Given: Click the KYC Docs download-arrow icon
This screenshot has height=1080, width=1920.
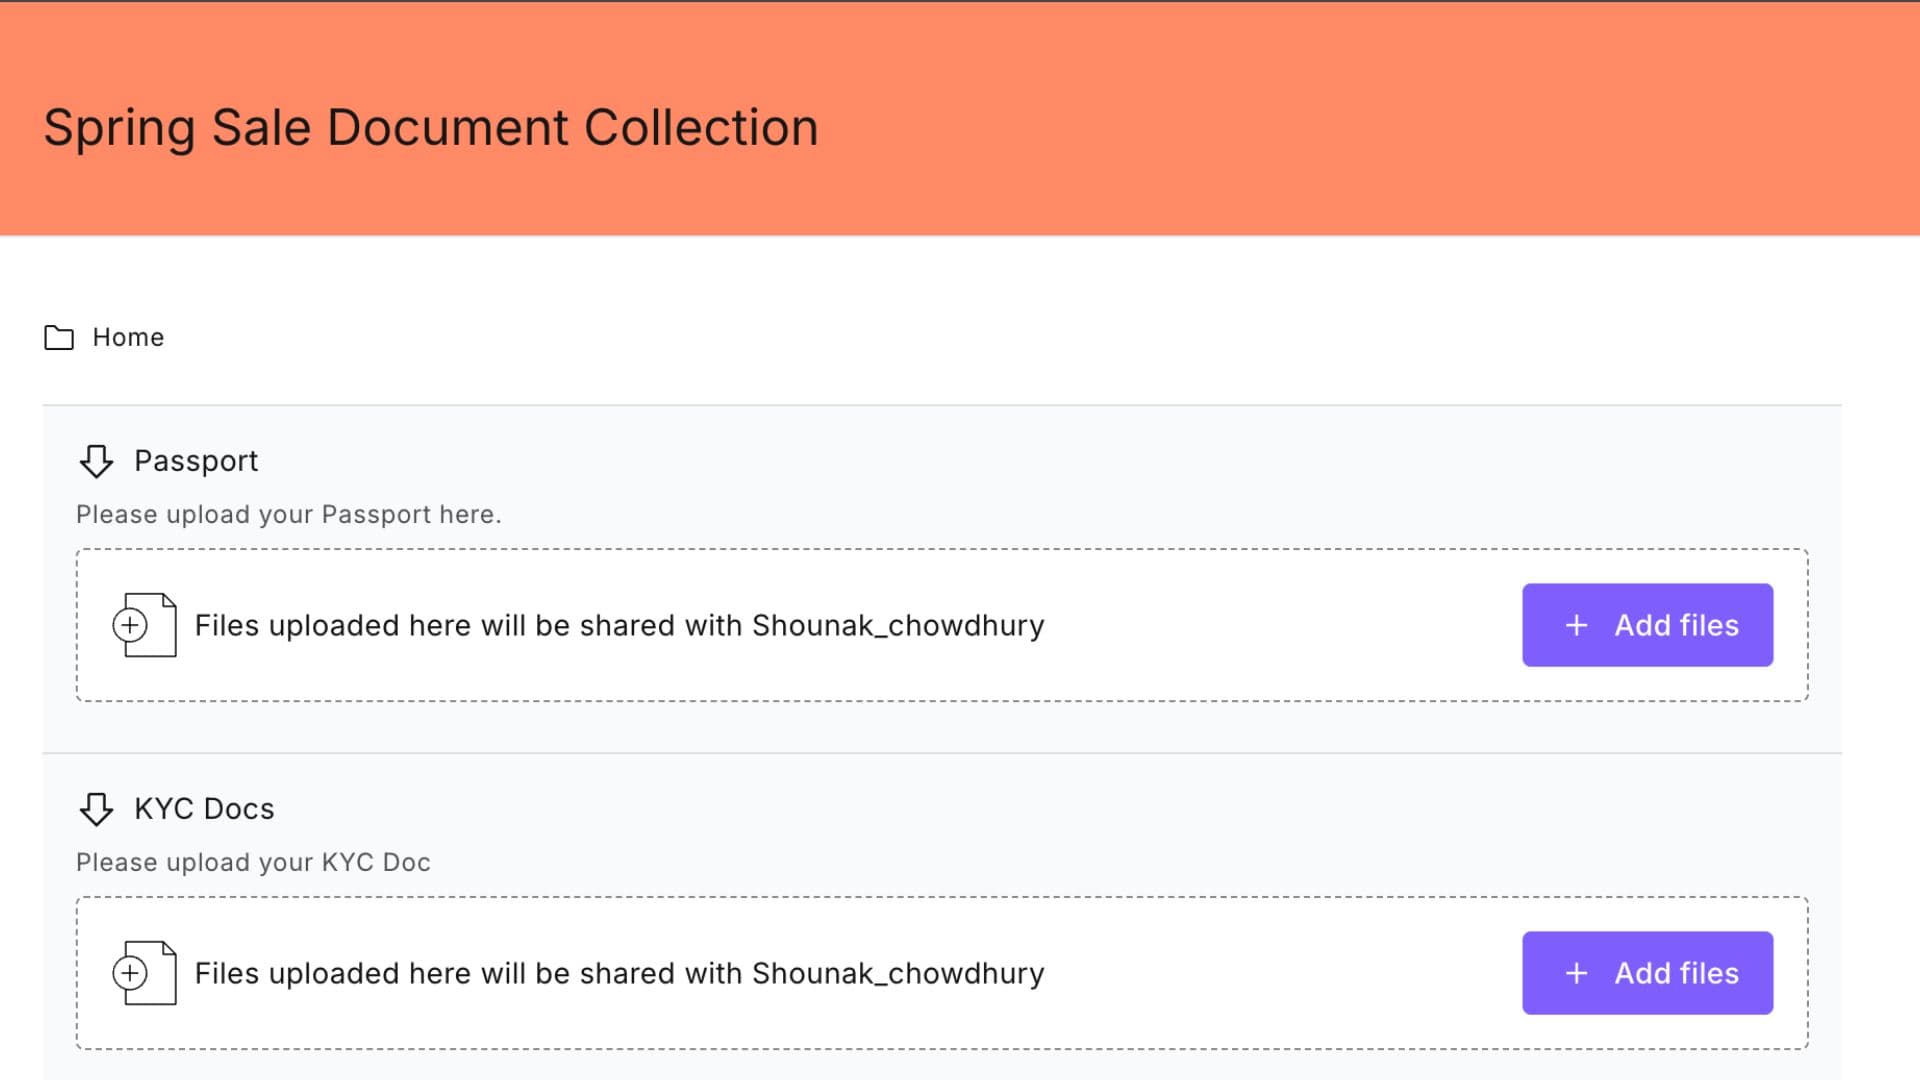Looking at the screenshot, I should (96, 809).
